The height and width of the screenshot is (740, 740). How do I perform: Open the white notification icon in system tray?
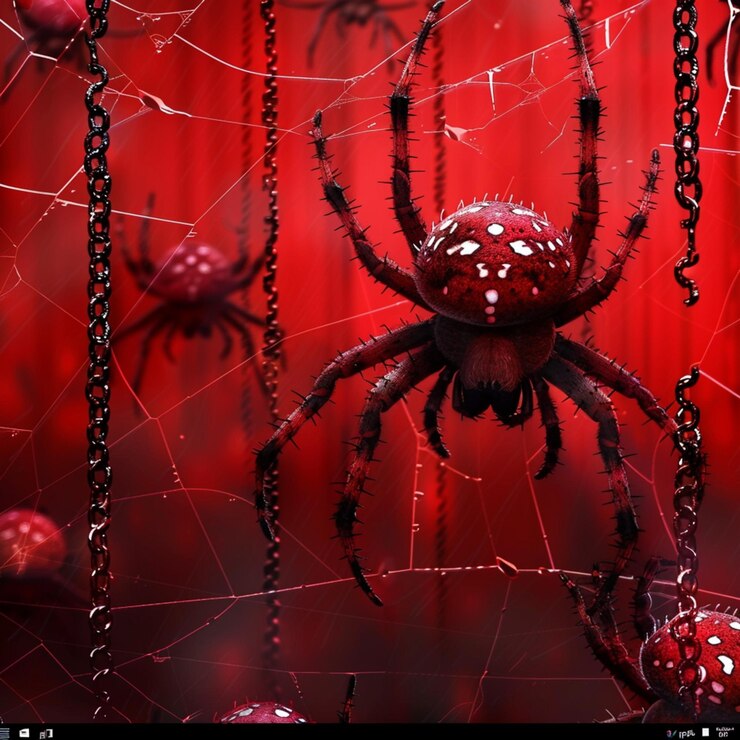pyautogui.click(x=706, y=732)
